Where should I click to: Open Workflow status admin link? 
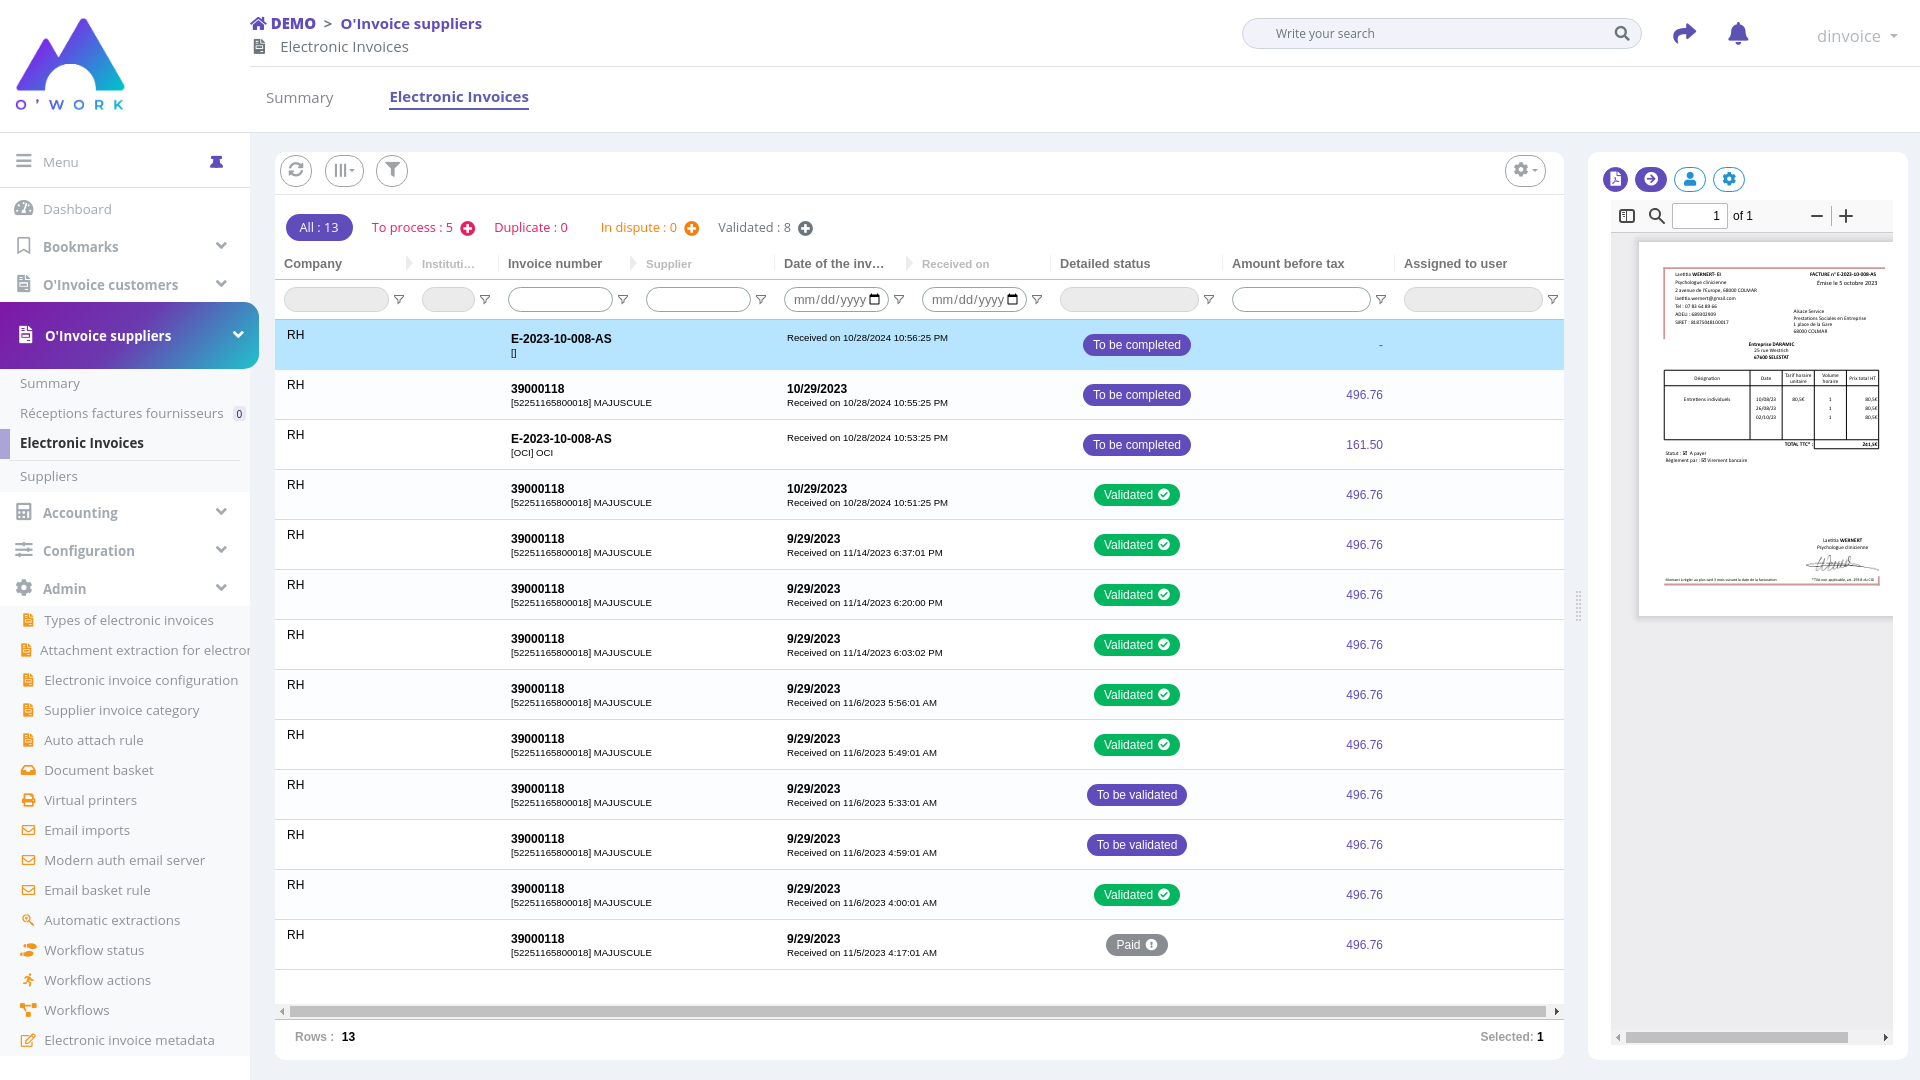[x=94, y=951]
